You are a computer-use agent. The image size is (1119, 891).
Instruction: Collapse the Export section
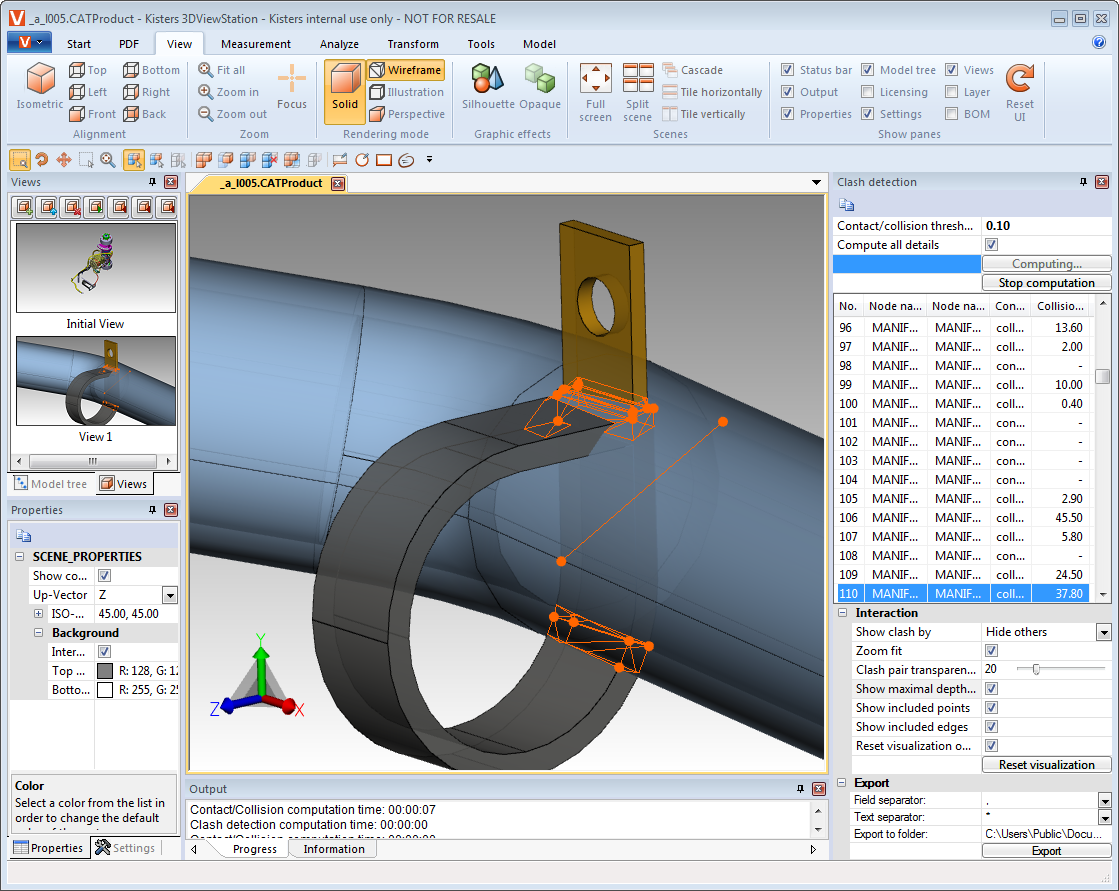[842, 783]
